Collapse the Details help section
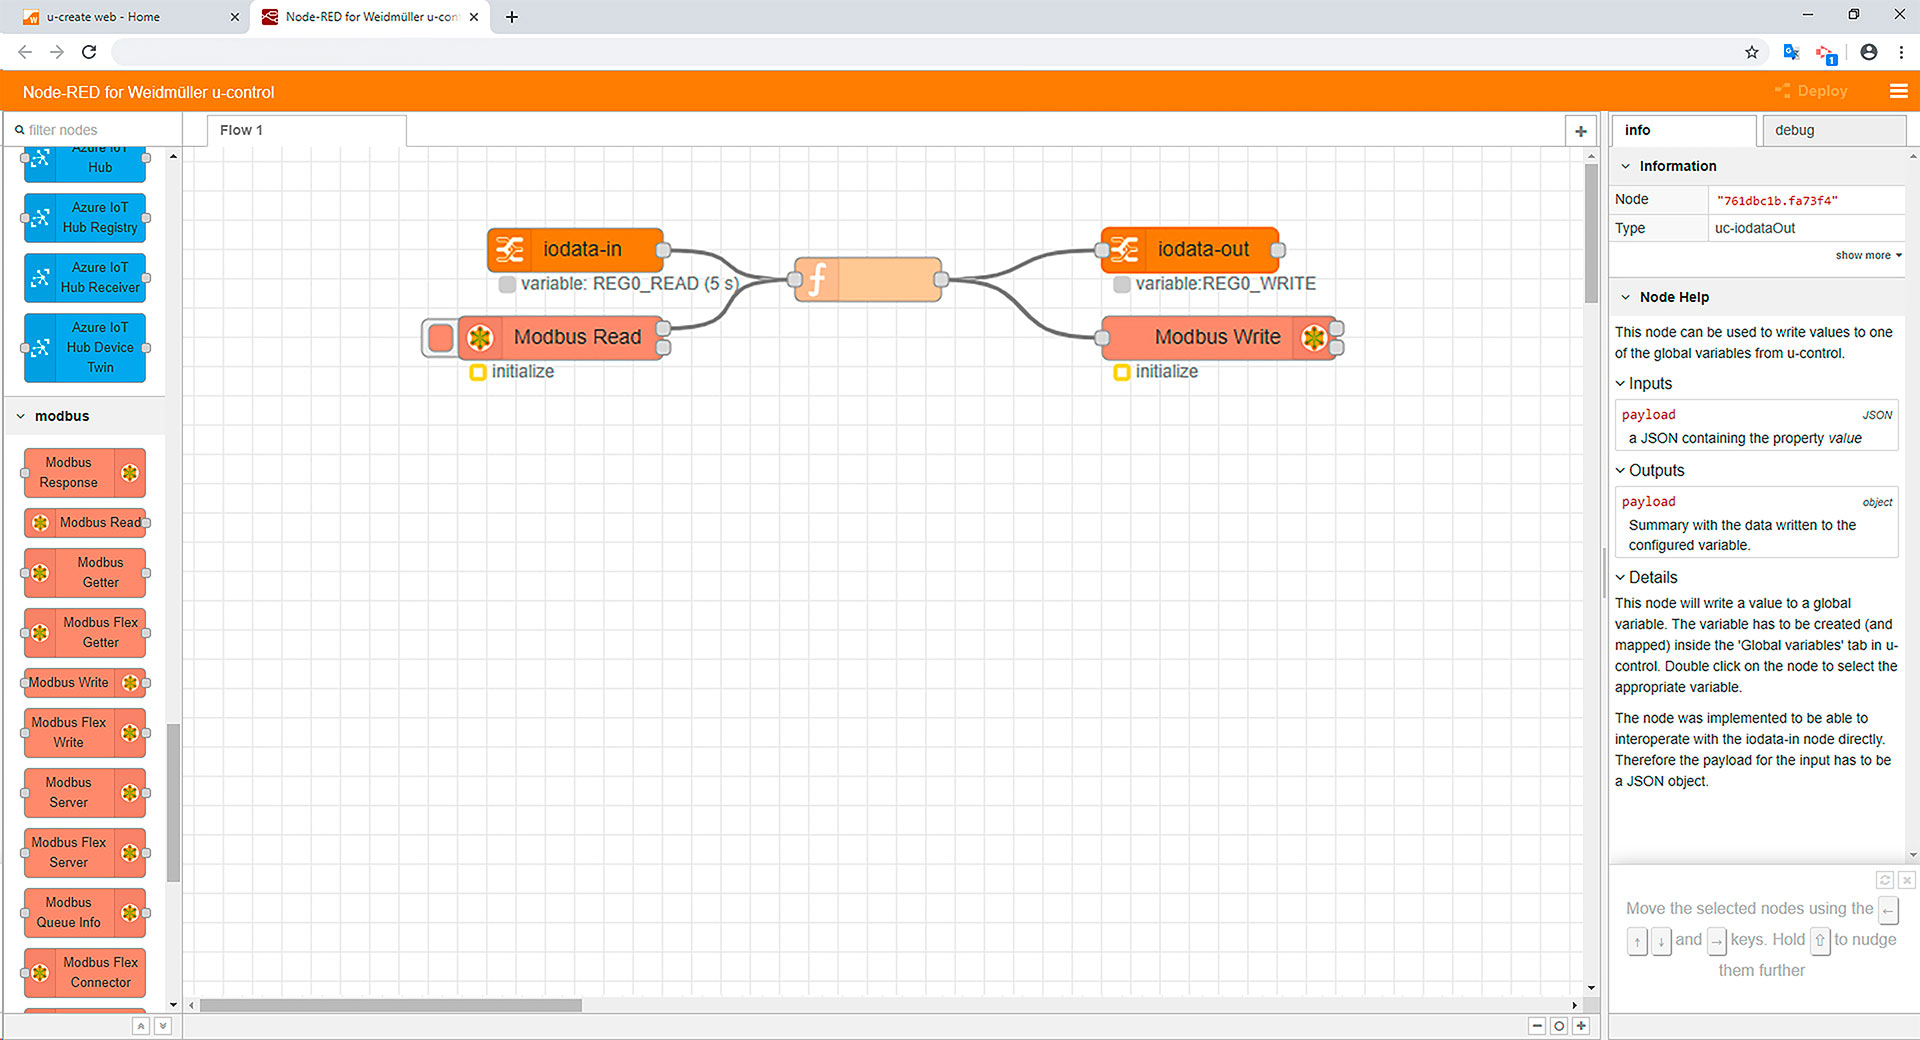Image resolution: width=1920 pixels, height=1040 pixels. click(x=1646, y=577)
